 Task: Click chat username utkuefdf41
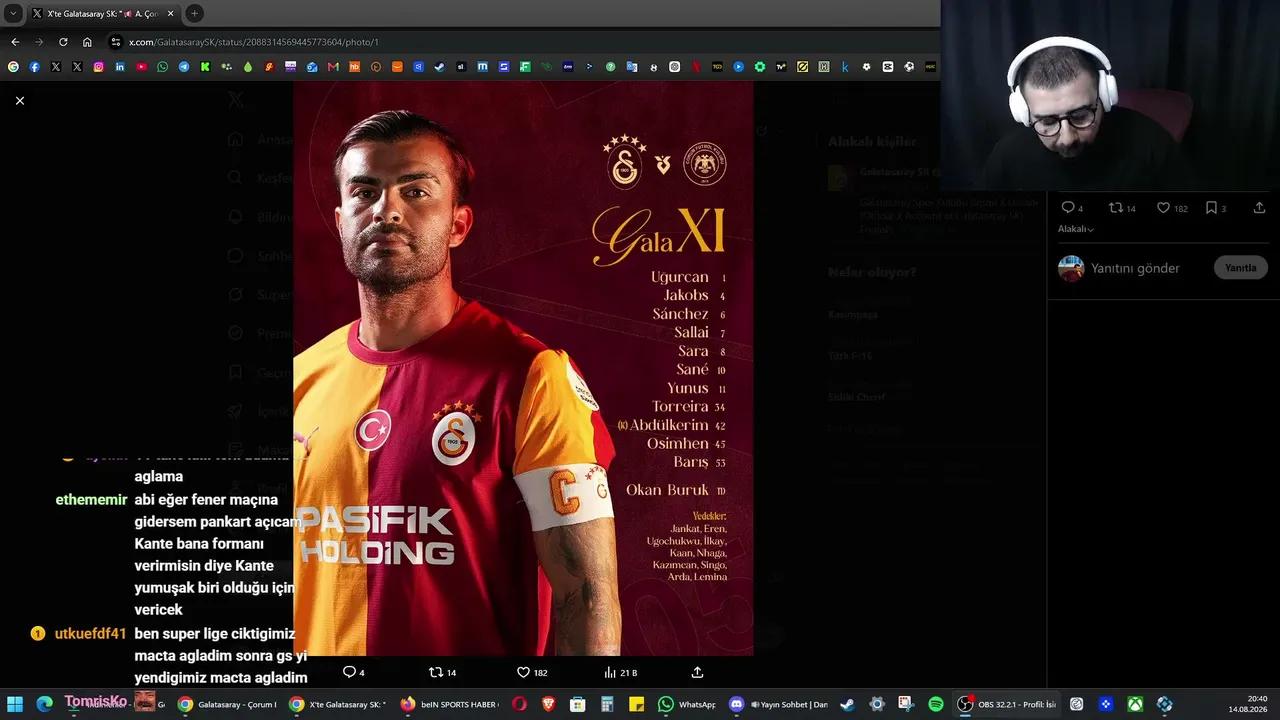tap(91, 634)
